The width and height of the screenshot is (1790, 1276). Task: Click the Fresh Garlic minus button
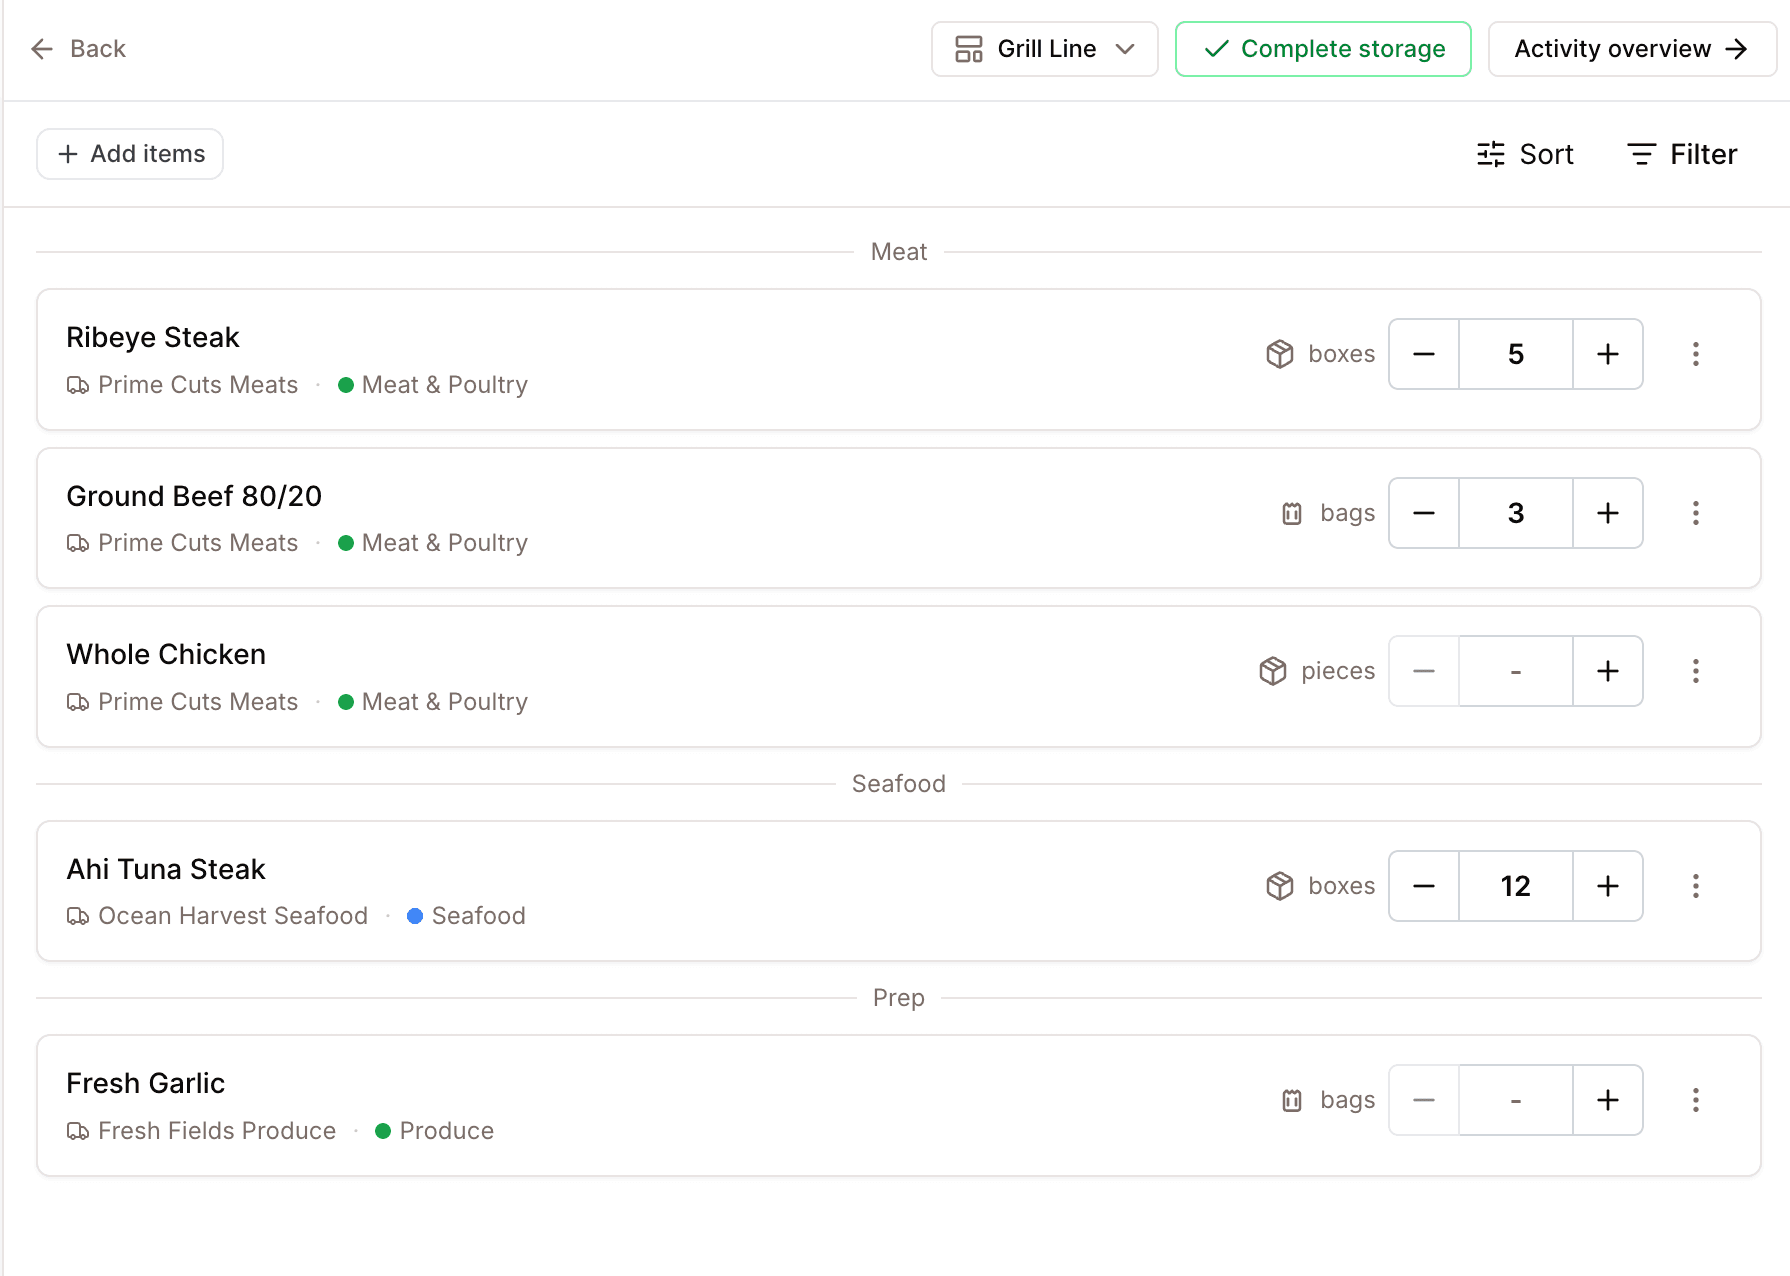1424,1100
